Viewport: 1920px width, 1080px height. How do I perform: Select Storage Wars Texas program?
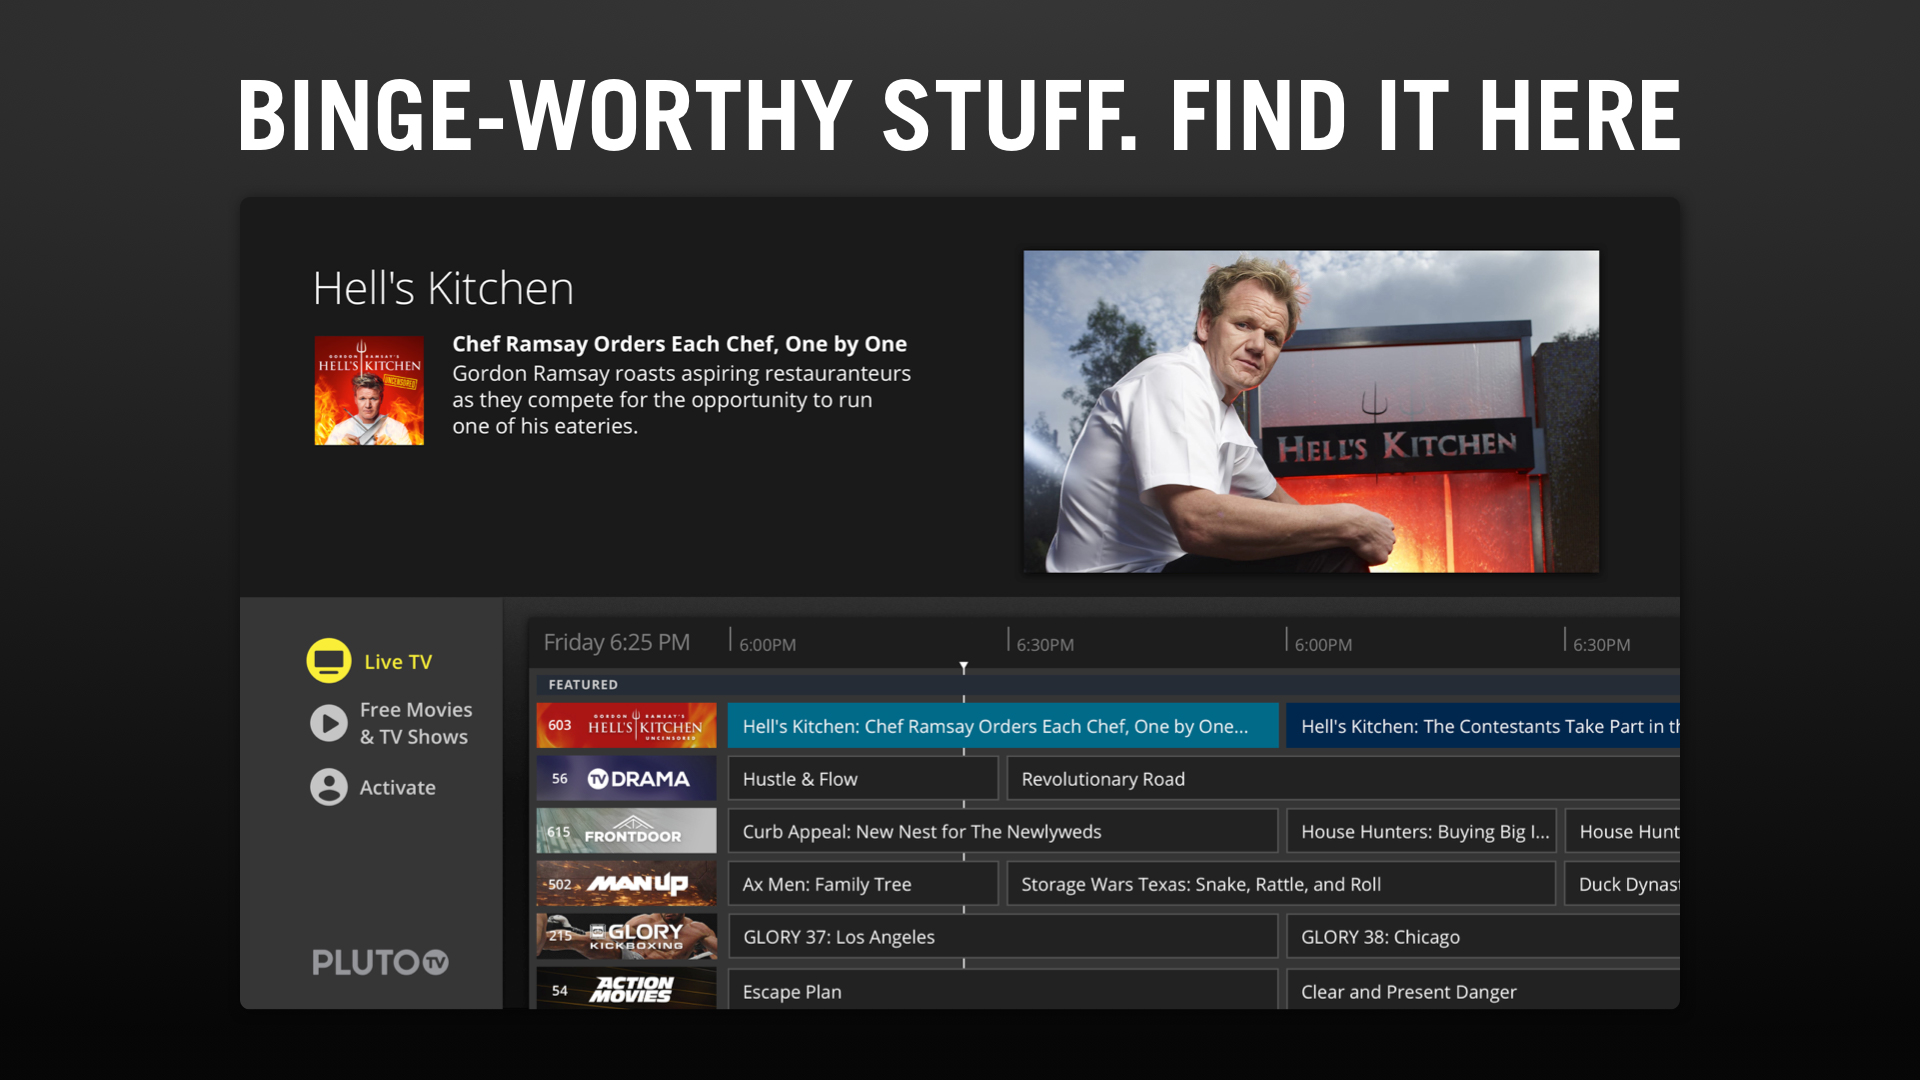click(1281, 884)
